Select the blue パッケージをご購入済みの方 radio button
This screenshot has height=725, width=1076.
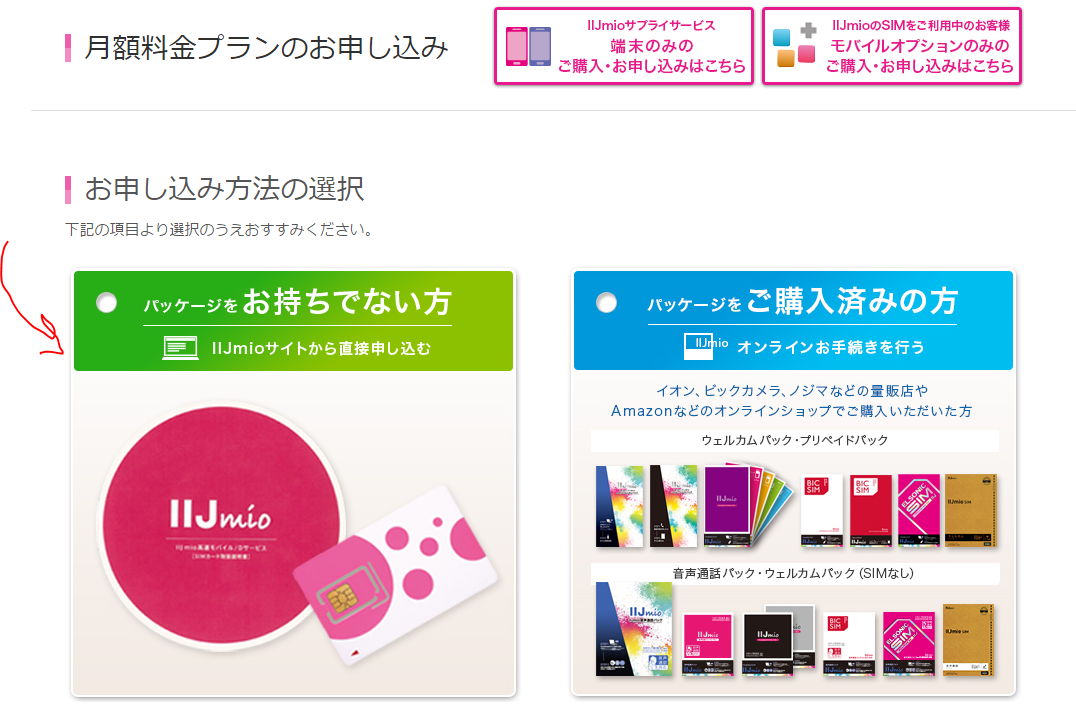tap(607, 302)
